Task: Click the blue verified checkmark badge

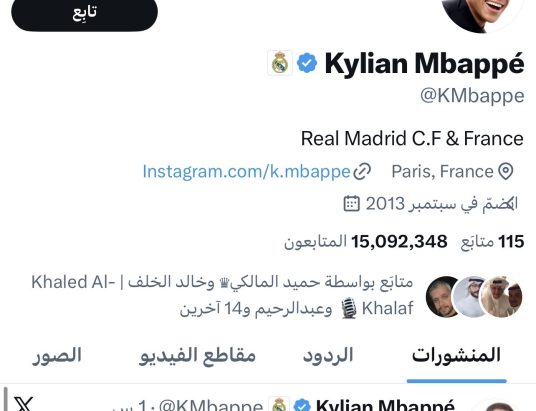Action: coord(307,63)
